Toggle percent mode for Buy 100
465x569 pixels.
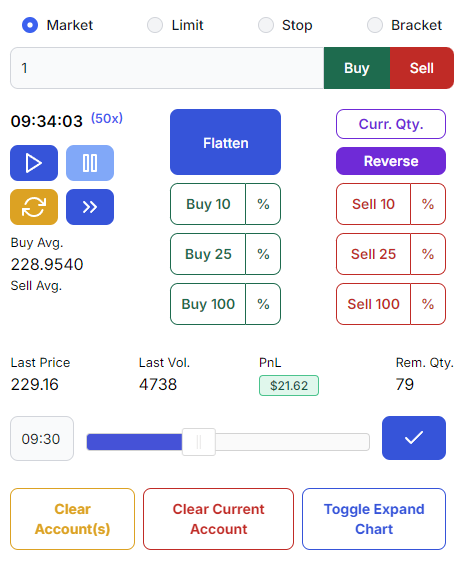click(263, 304)
